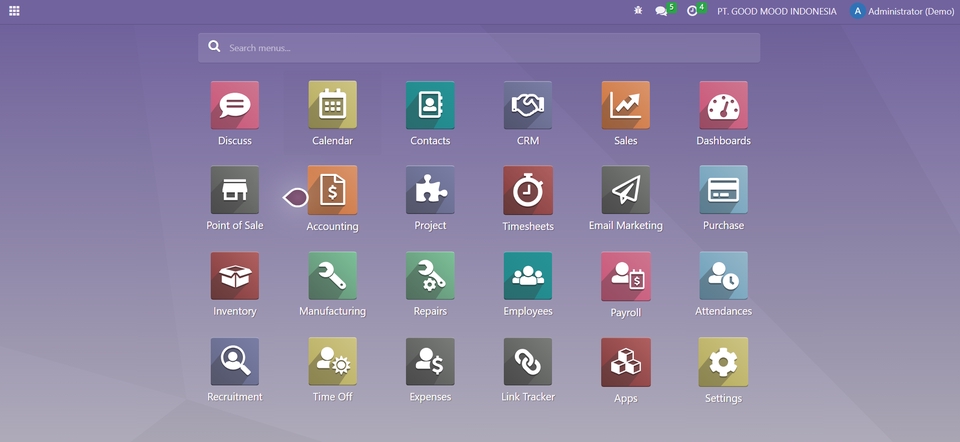Screen dimensions: 960x442
Task: Open conversations icon with 5 badge
Action: [x=661, y=11]
